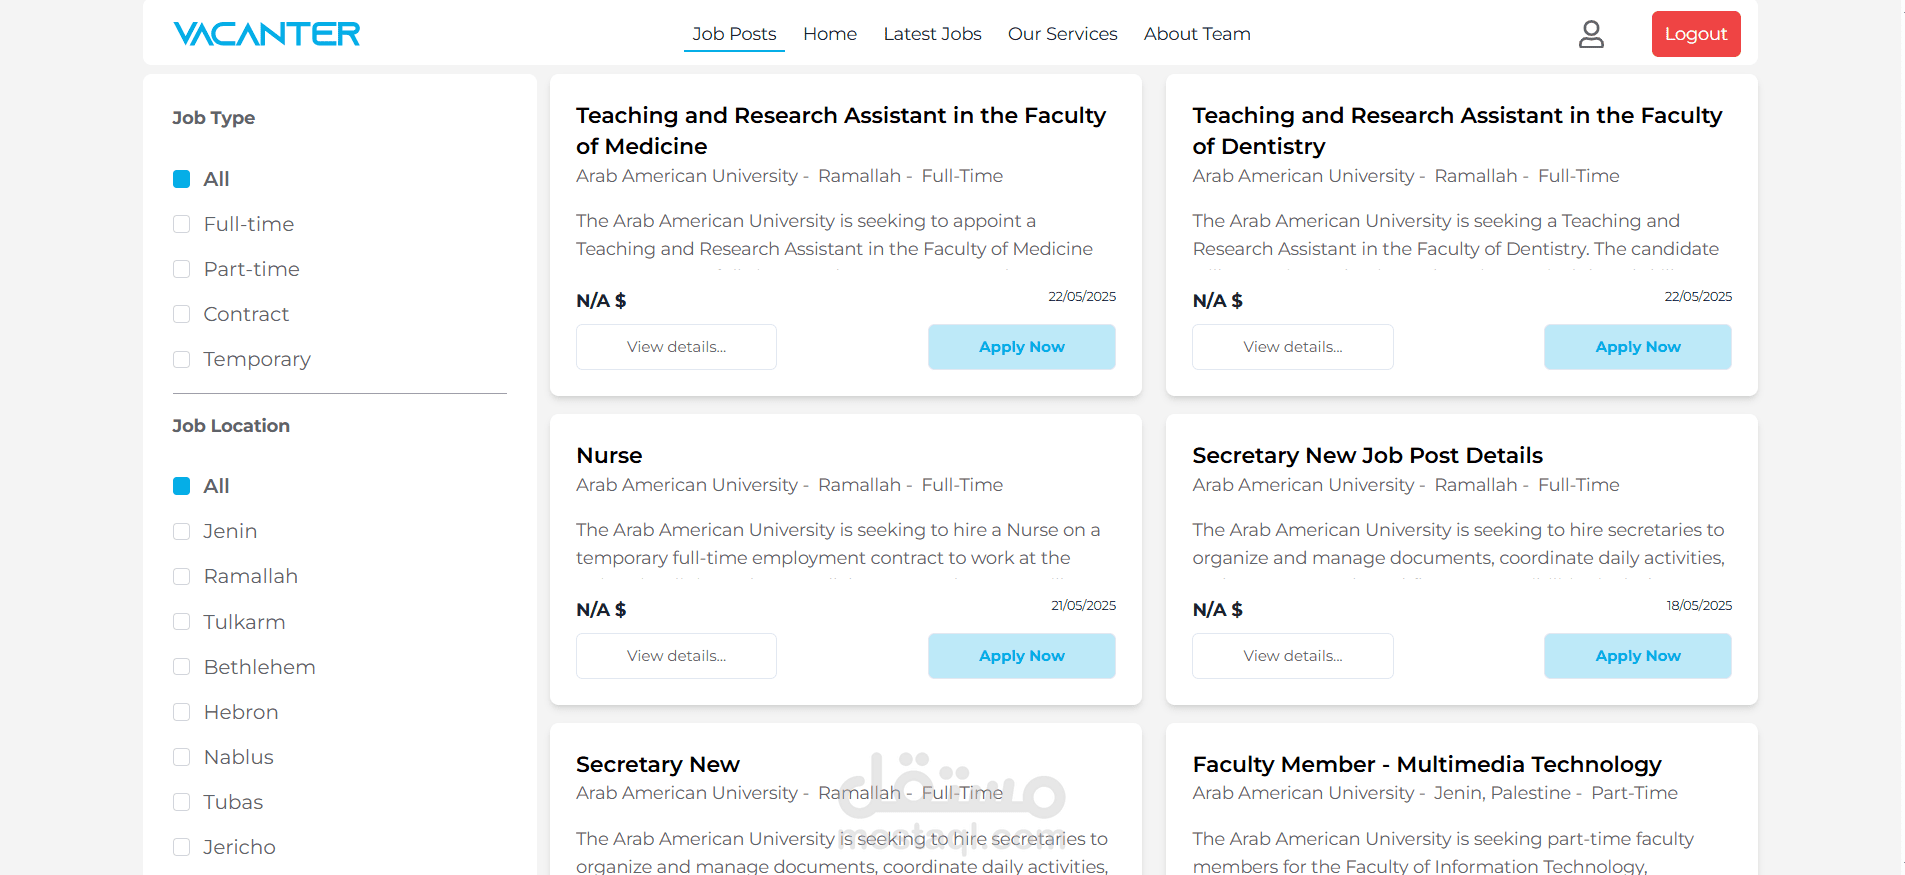View details of the Nurse posting
This screenshot has width=1905, height=875.
coord(676,656)
